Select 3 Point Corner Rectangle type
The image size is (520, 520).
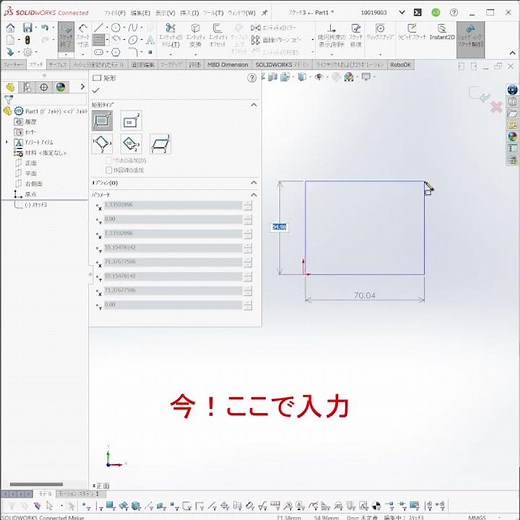[102, 144]
